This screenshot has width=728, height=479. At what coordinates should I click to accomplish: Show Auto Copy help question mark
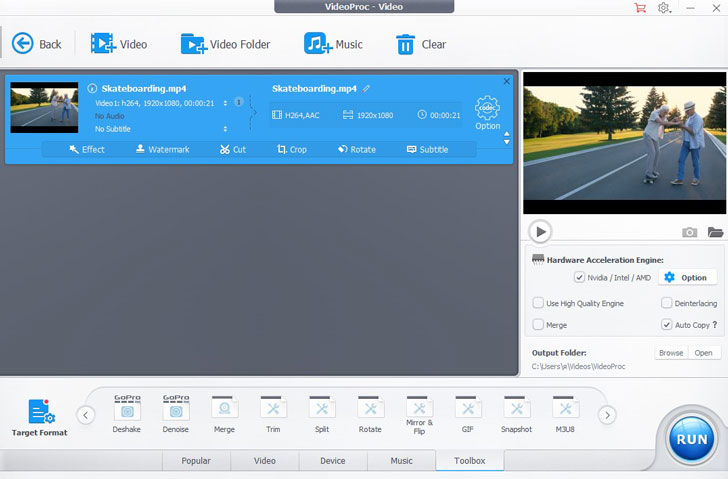pos(715,324)
